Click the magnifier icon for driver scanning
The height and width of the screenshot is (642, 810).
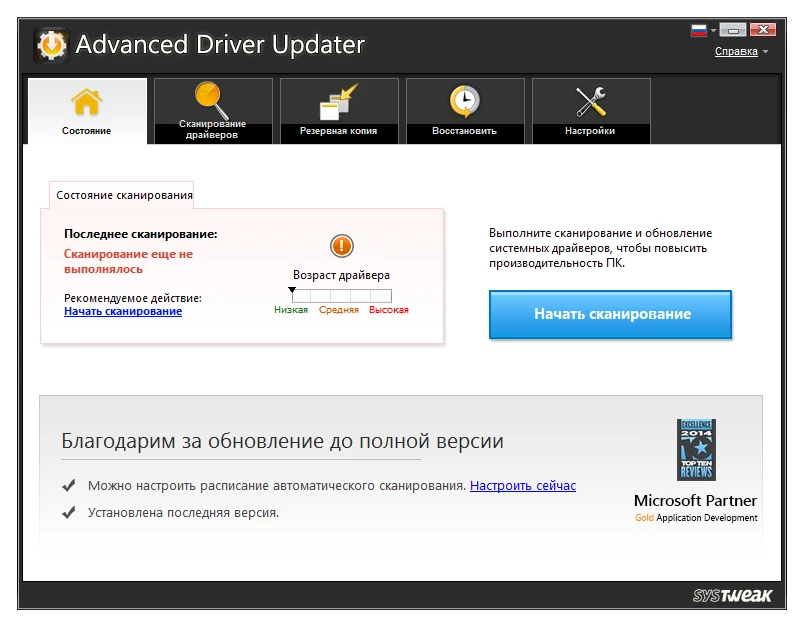[x=212, y=100]
